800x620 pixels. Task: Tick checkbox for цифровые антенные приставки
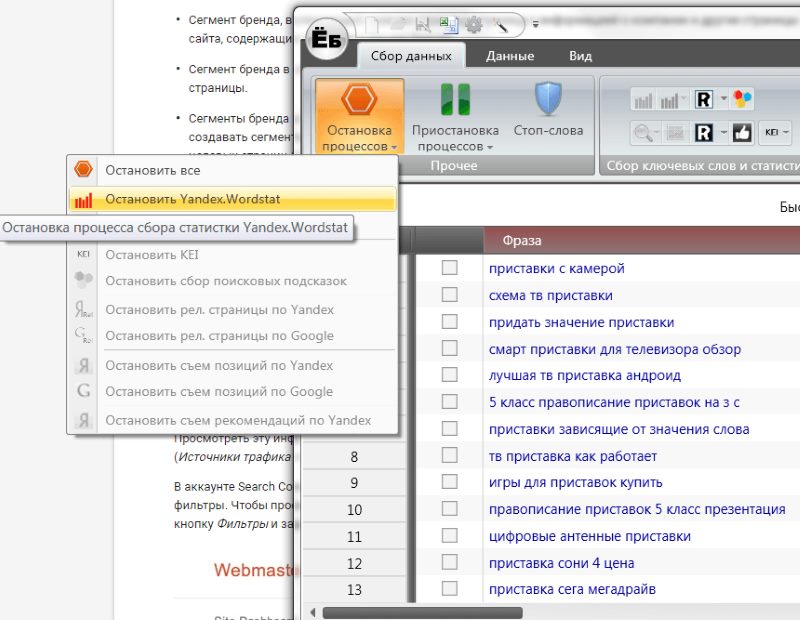[x=449, y=535]
